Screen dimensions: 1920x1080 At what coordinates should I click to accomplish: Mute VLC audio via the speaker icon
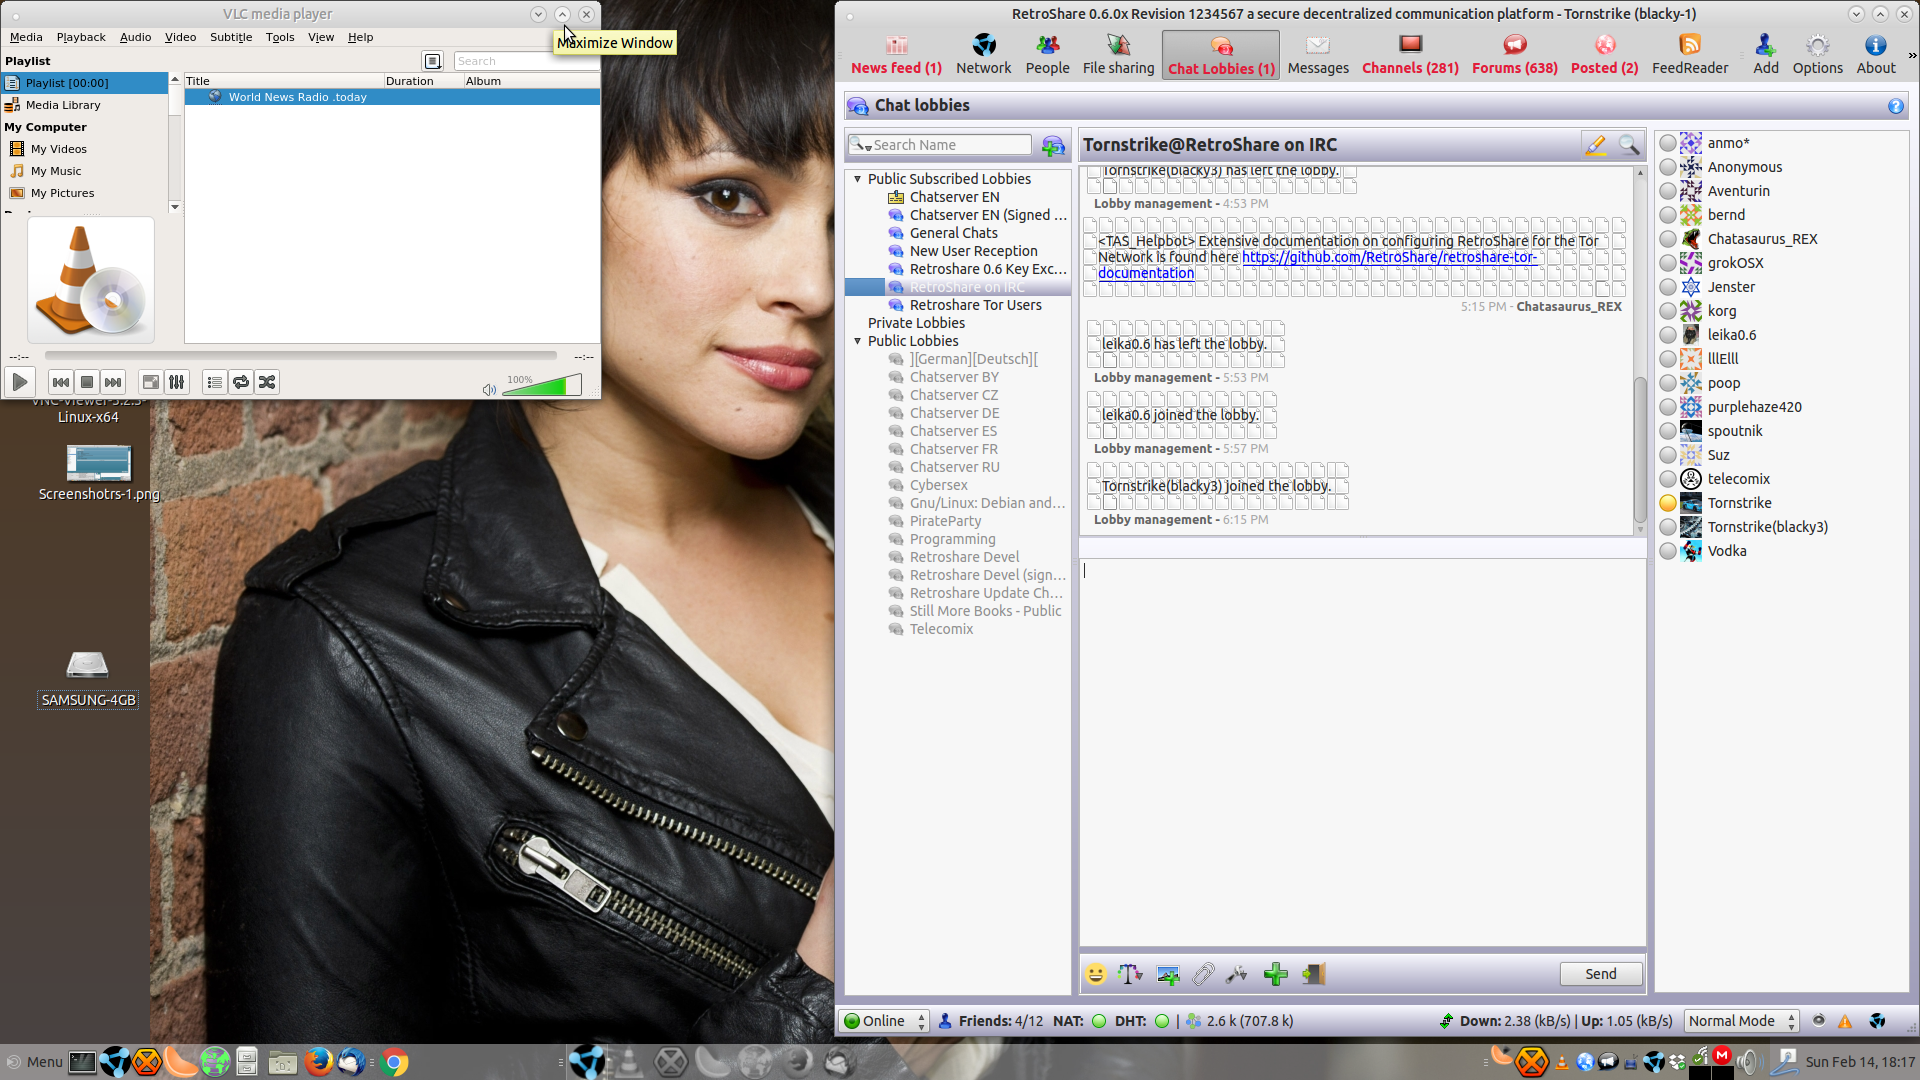pos(489,389)
